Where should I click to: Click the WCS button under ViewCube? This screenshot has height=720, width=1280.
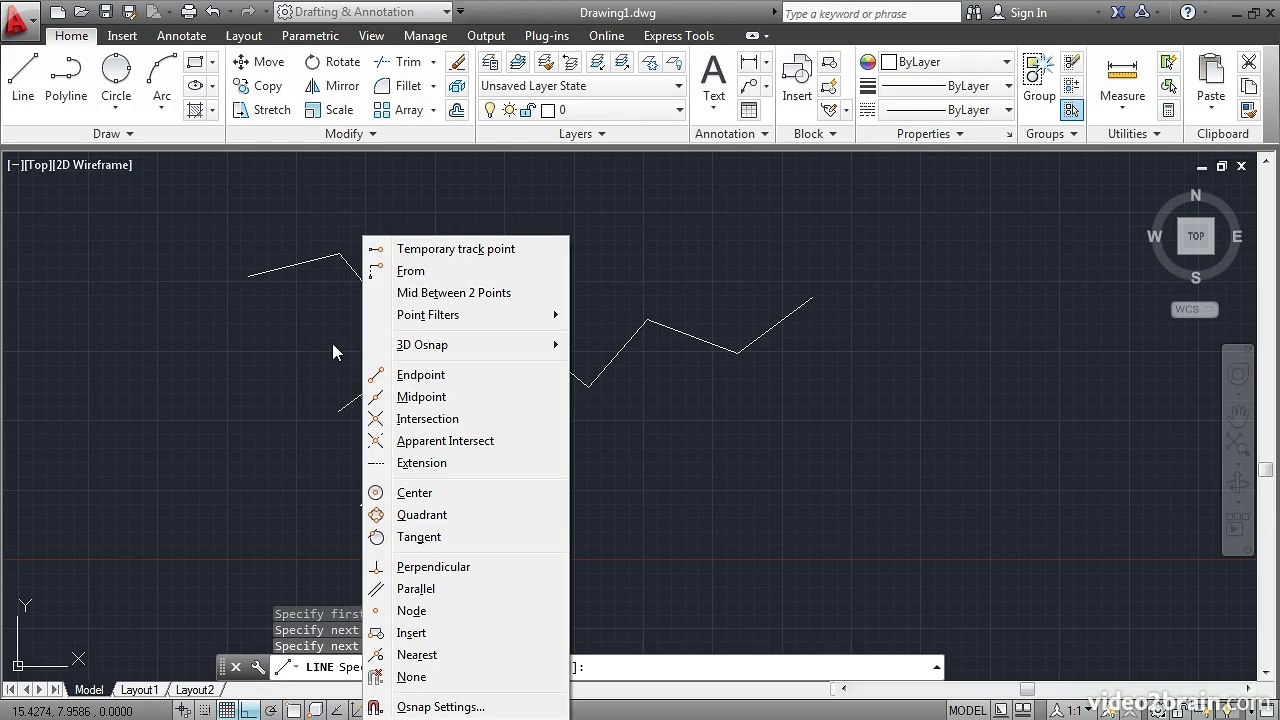tap(1194, 309)
